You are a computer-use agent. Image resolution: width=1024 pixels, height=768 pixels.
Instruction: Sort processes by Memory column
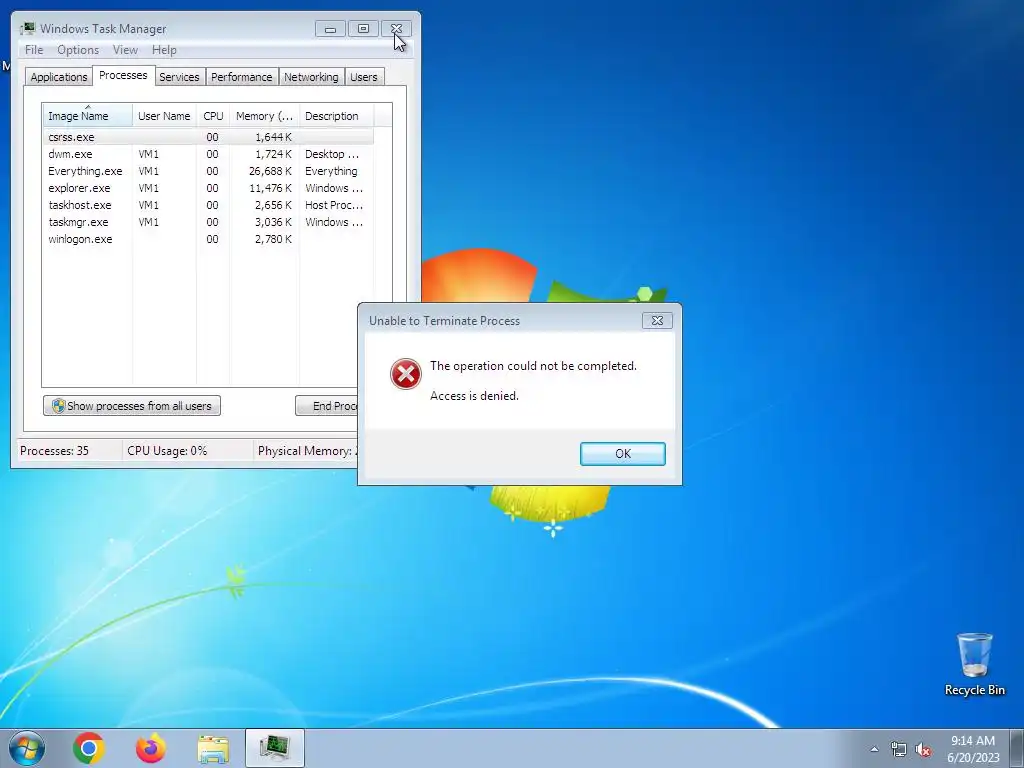[264, 116]
